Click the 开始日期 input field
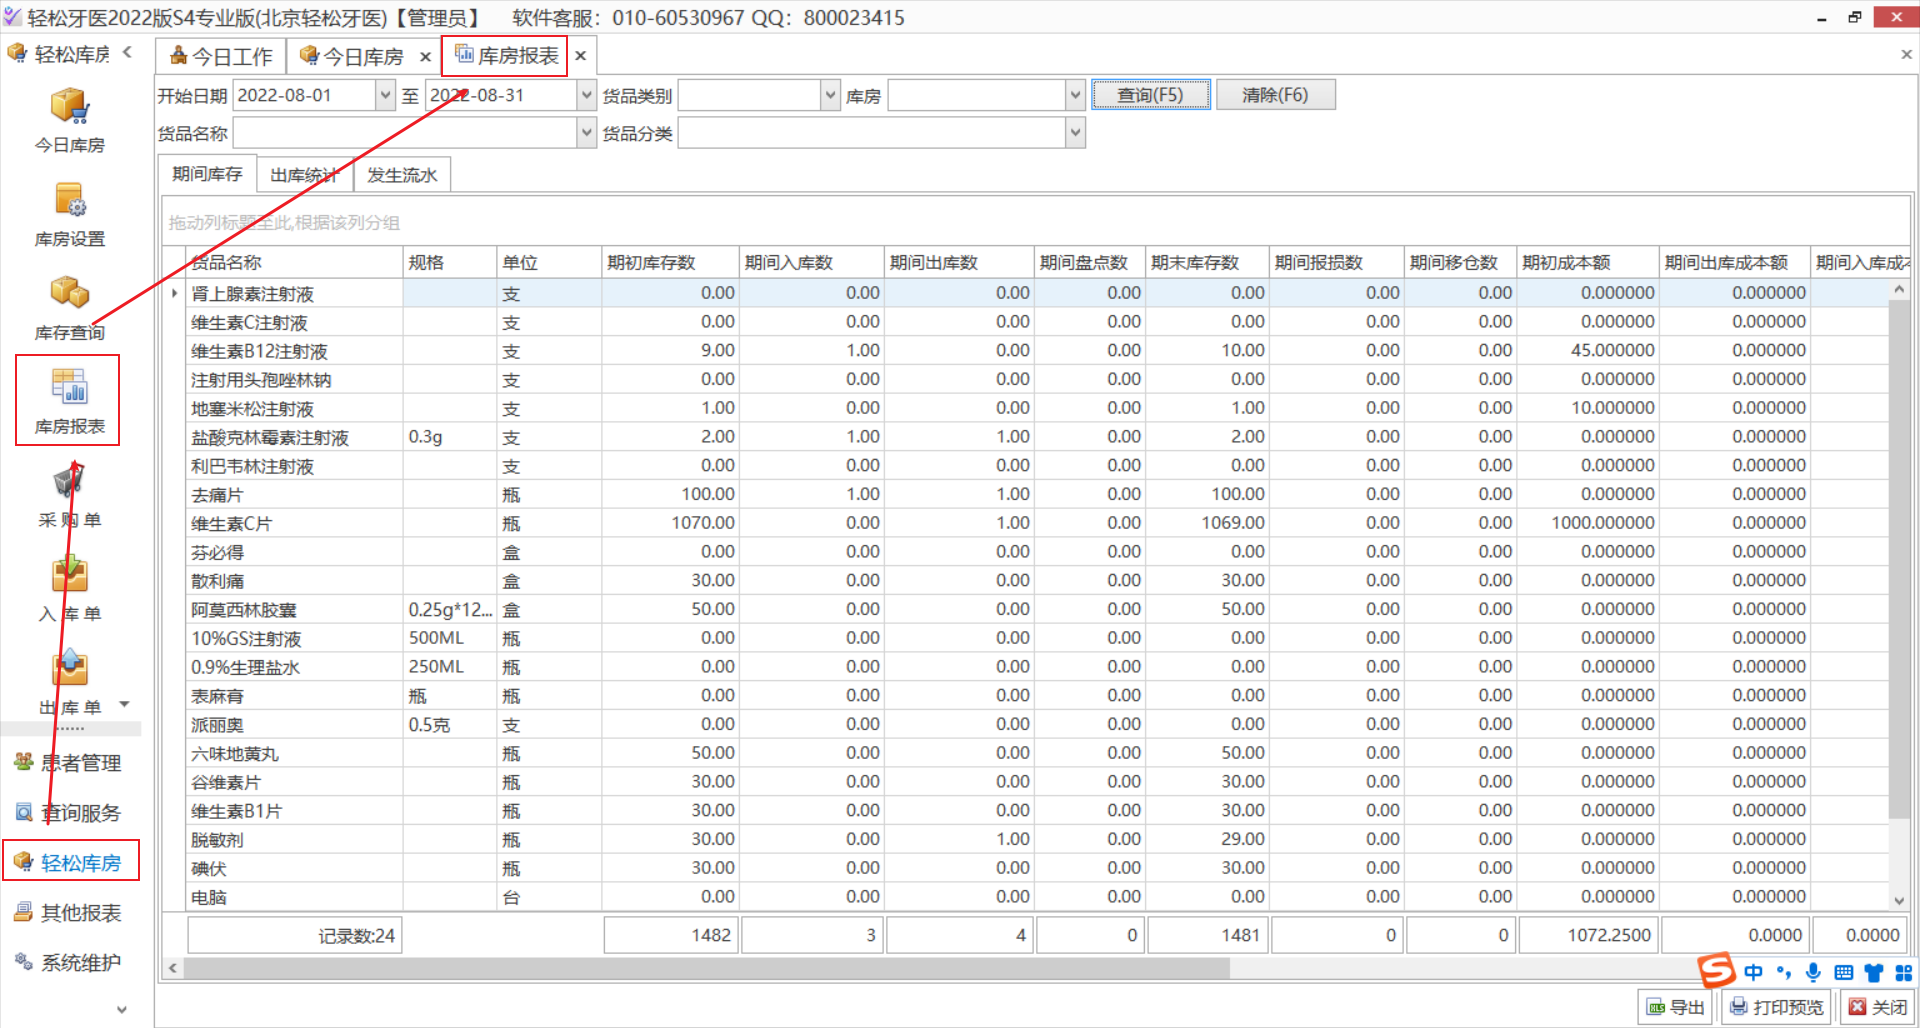1920x1028 pixels. click(304, 95)
